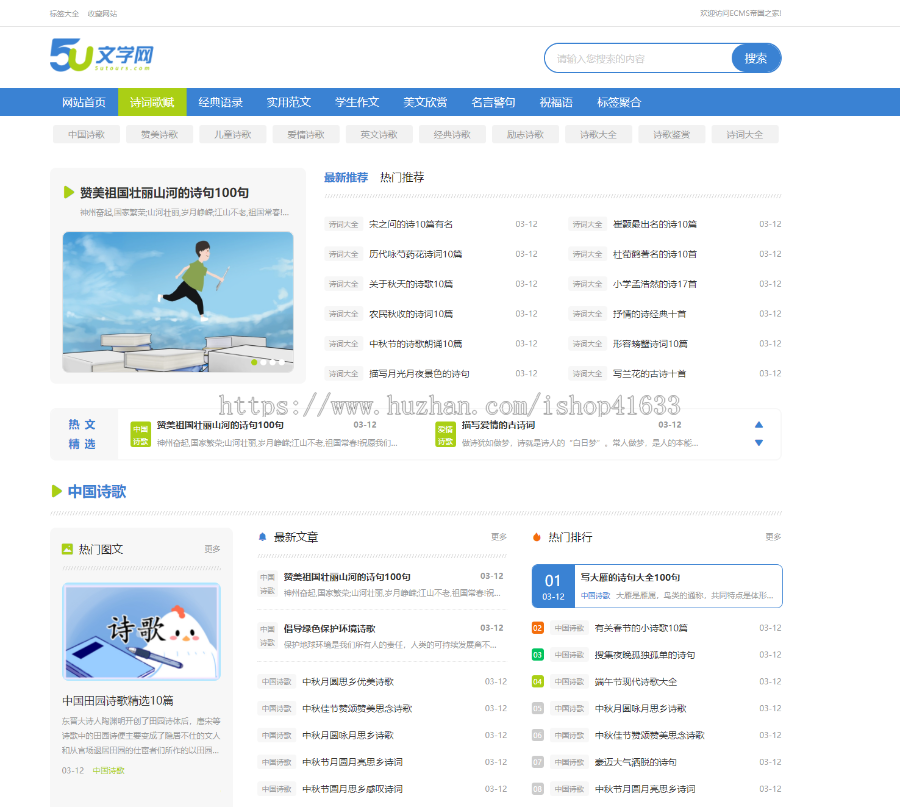Open the 诗词歌赋 navigation tab
Viewport: 900px width, 807px height.
click(x=152, y=102)
